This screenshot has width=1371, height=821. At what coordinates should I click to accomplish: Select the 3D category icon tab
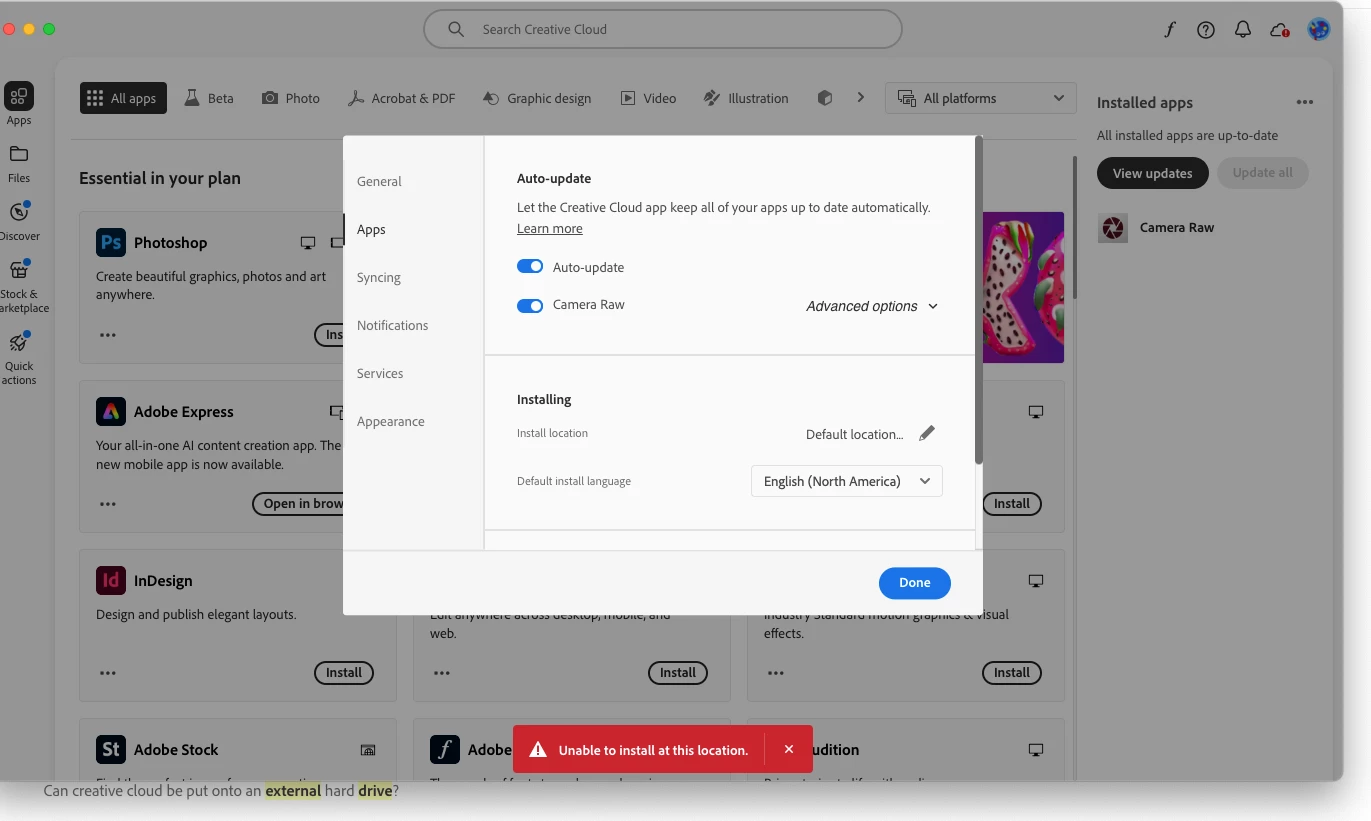click(x=825, y=98)
